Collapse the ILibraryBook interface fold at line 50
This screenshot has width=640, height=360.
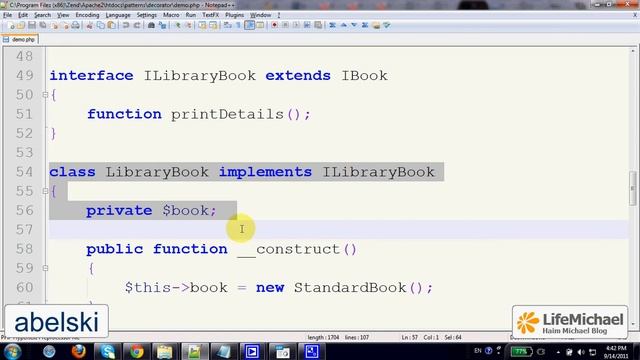pyautogui.click(x=45, y=95)
